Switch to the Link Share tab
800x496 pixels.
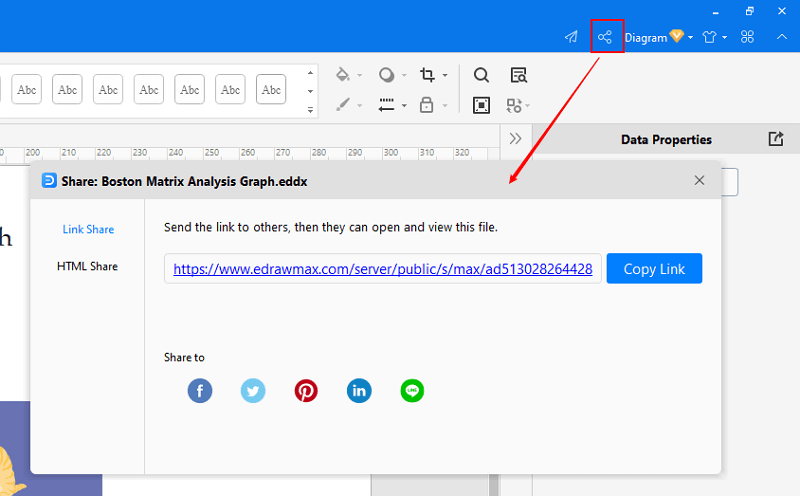[88, 230]
